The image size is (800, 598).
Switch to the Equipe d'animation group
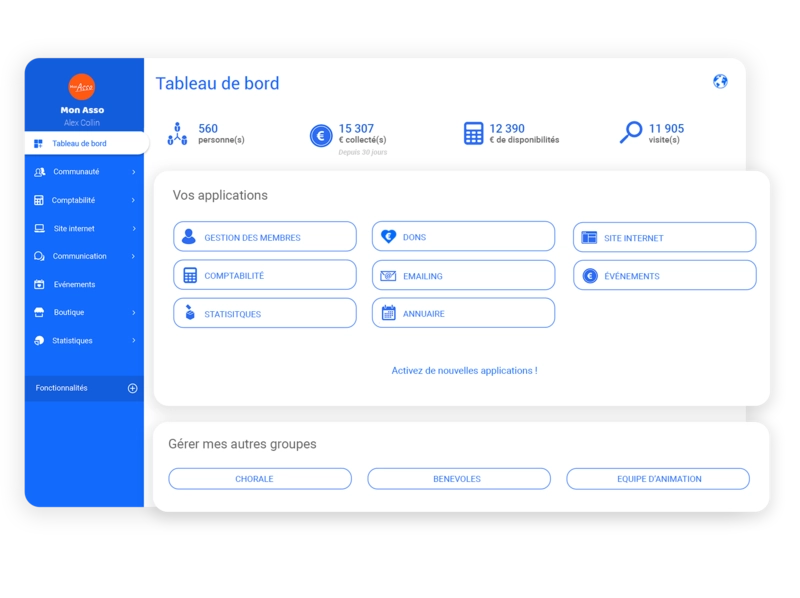(658, 479)
